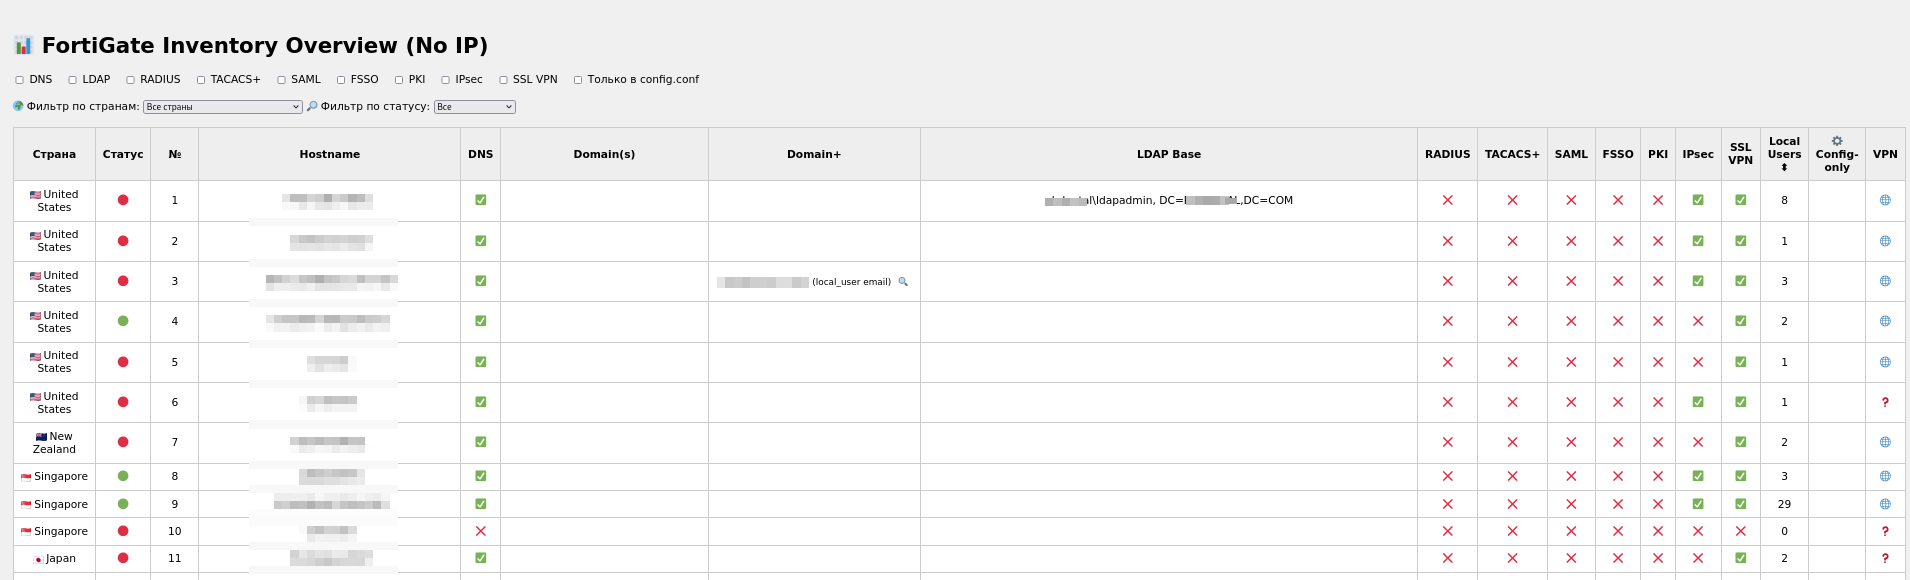The height and width of the screenshot is (580, 1910).
Task: Click the red status dot in row 2
Action: (x=122, y=241)
